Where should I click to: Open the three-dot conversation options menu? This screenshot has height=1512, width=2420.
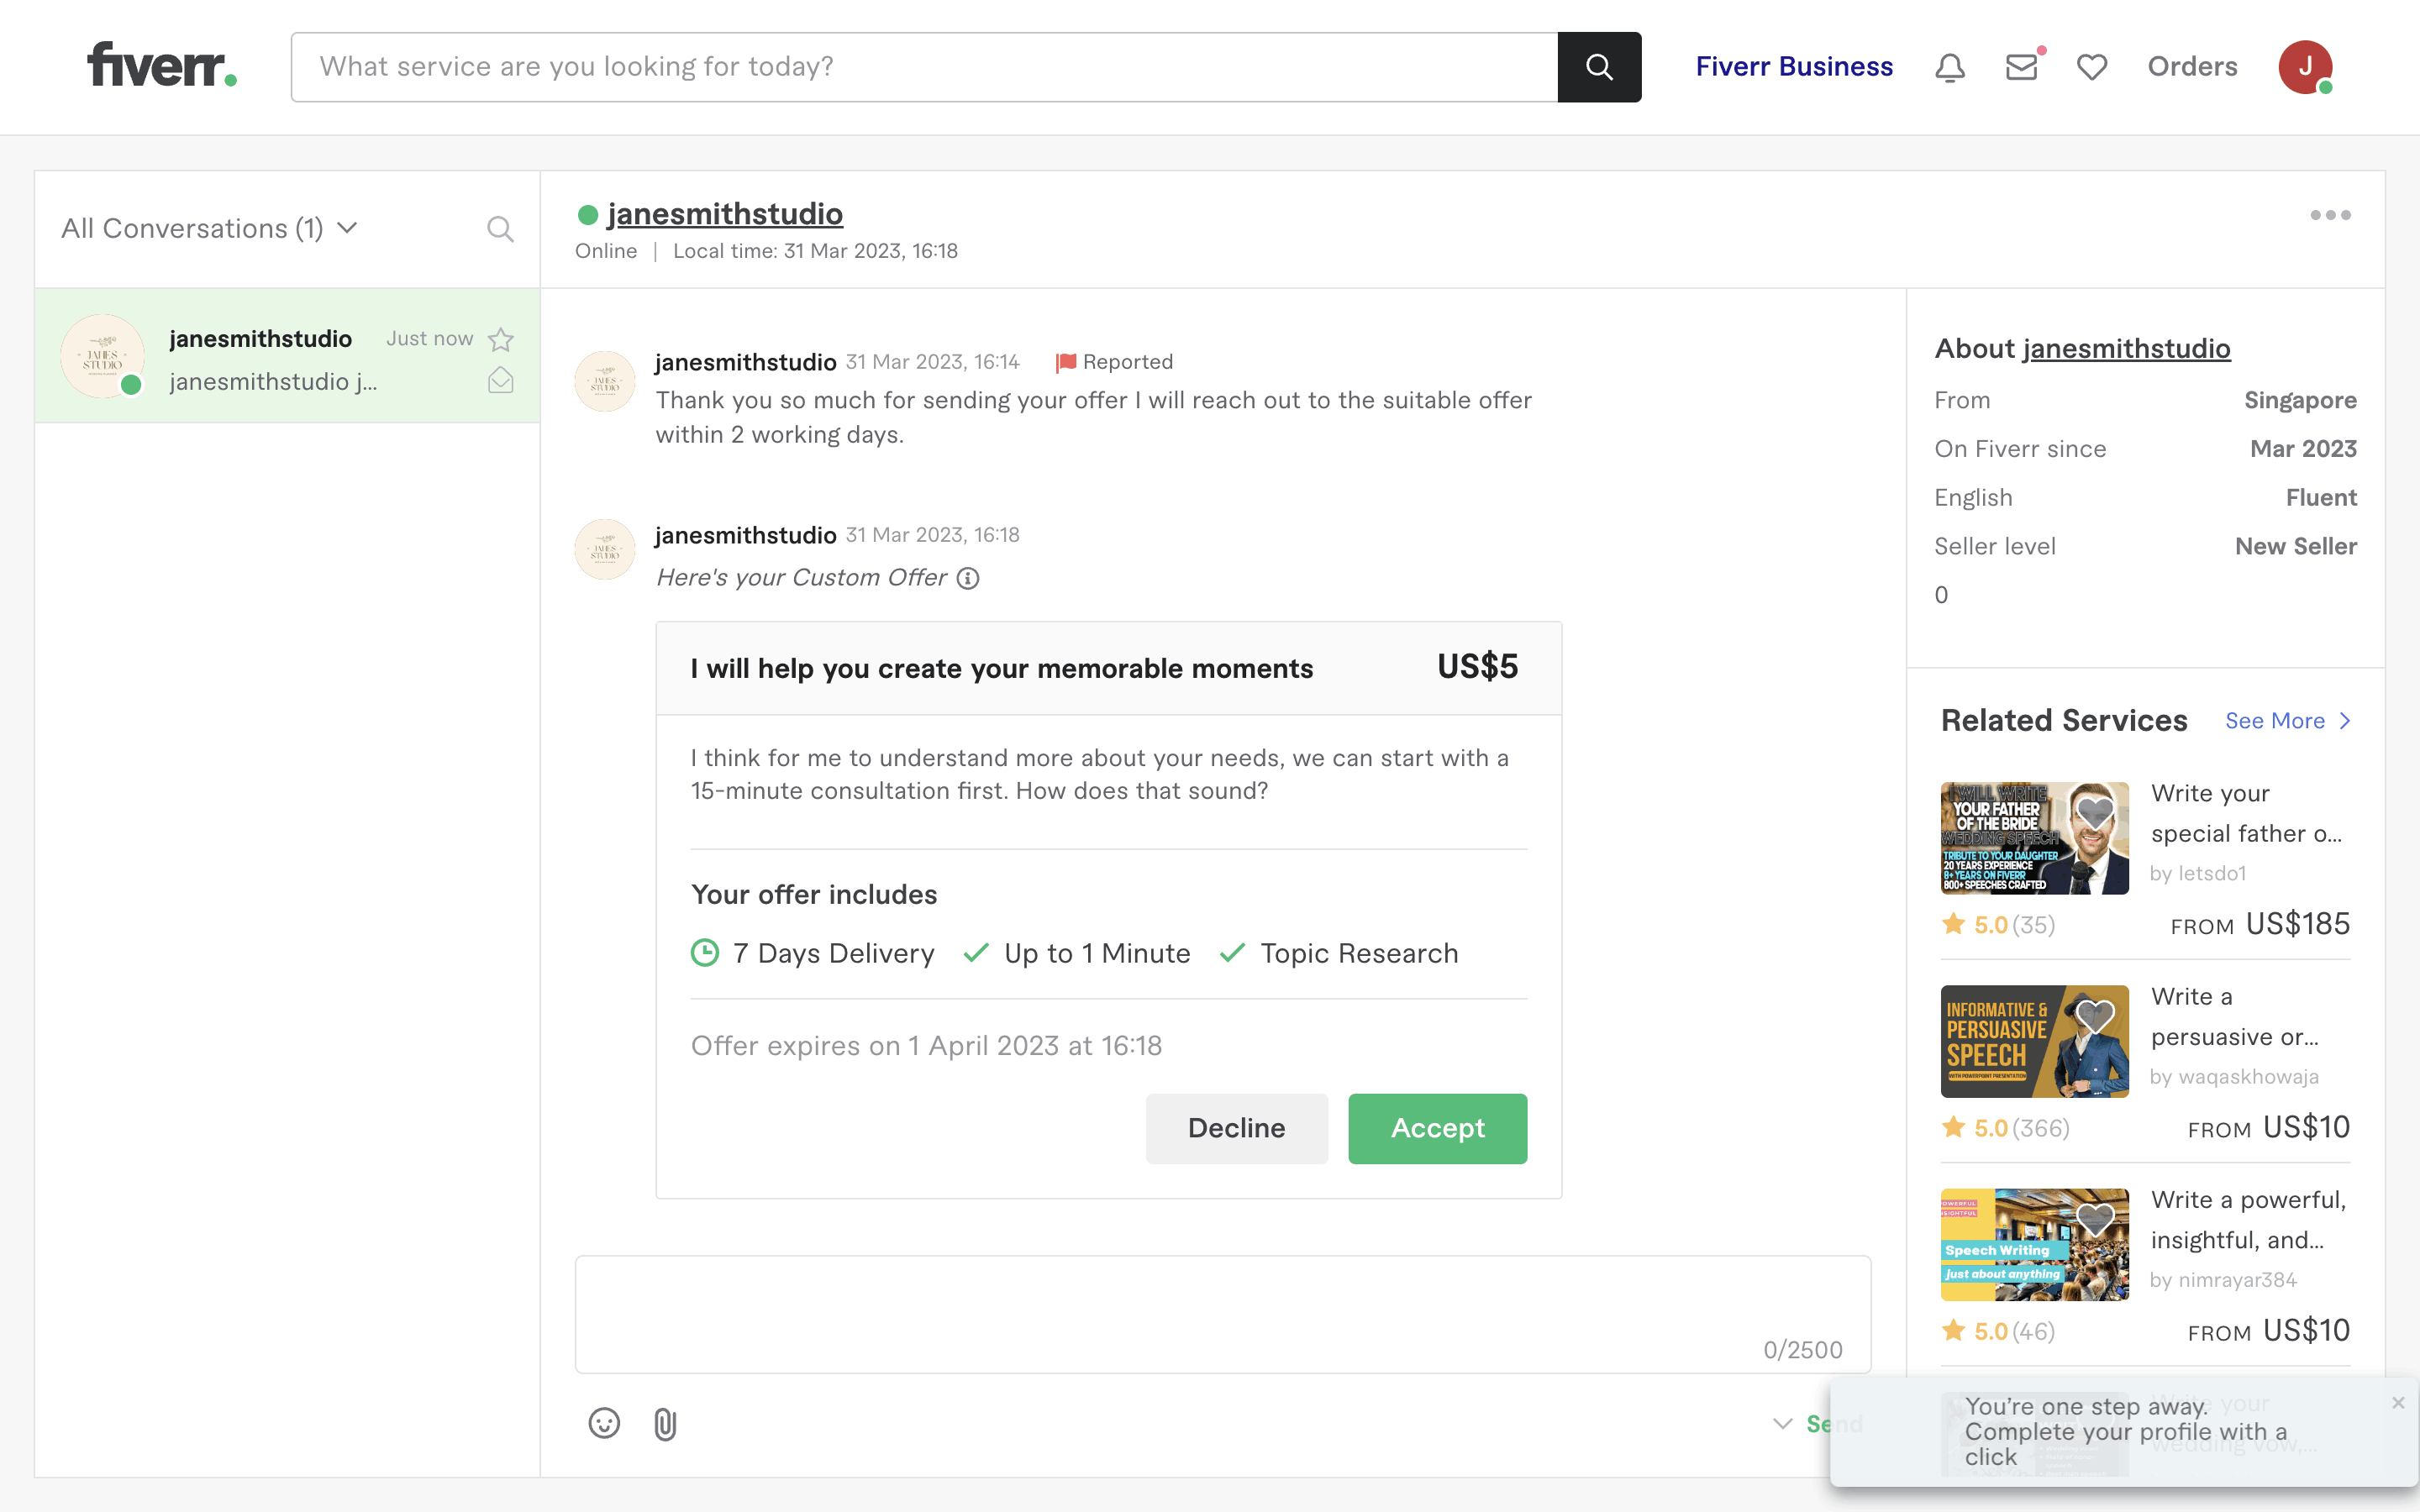(2330, 215)
